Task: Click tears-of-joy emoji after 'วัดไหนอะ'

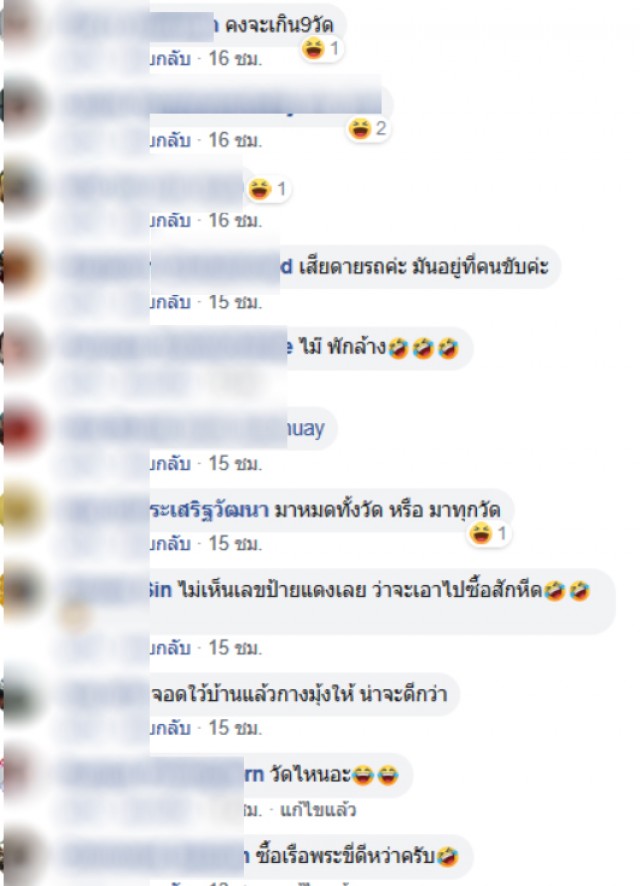Action: tap(363, 775)
